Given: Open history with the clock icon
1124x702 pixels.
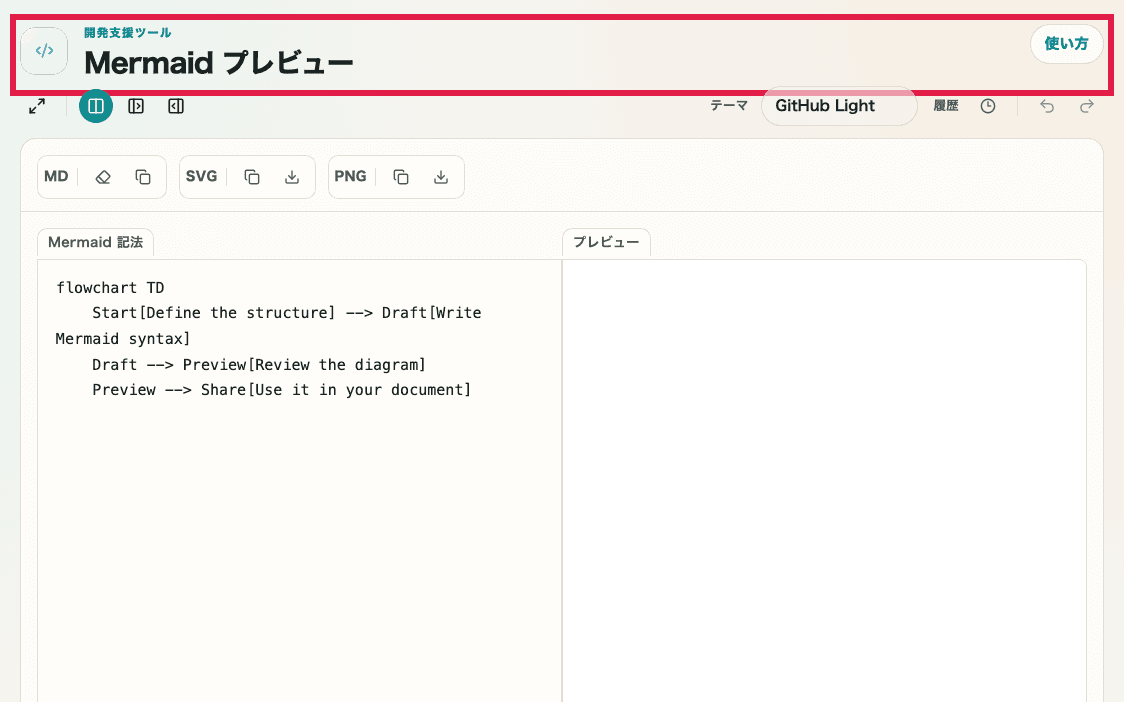Looking at the screenshot, I should [x=988, y=106].
